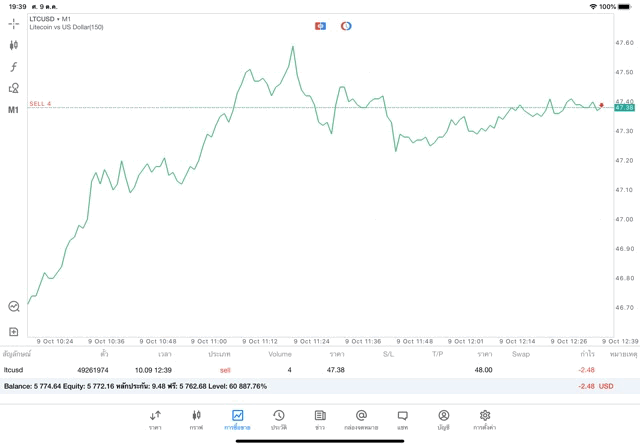The image size is (640, 447).
Task: Tap the Wi-Fi icon in status bar
Action: click(x=593, y=7)
